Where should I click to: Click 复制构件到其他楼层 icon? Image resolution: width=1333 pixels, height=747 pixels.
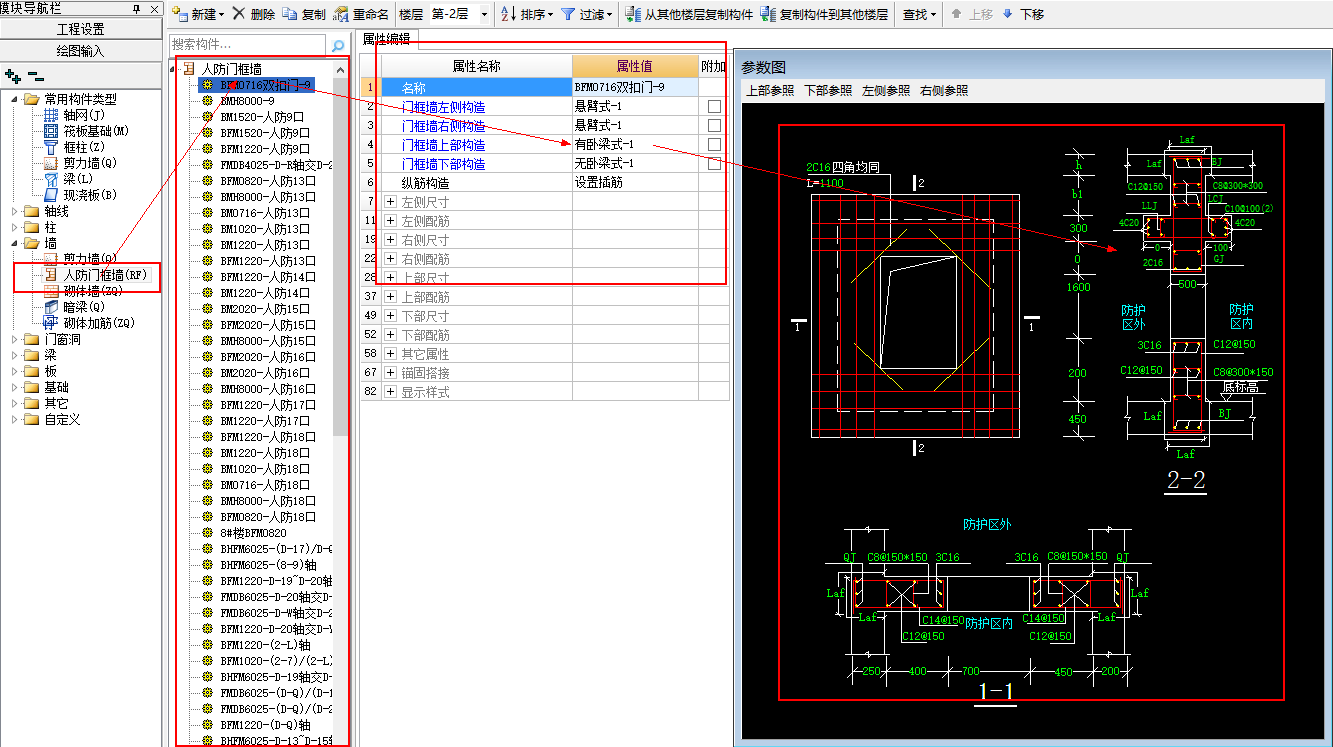click(767, 14)
